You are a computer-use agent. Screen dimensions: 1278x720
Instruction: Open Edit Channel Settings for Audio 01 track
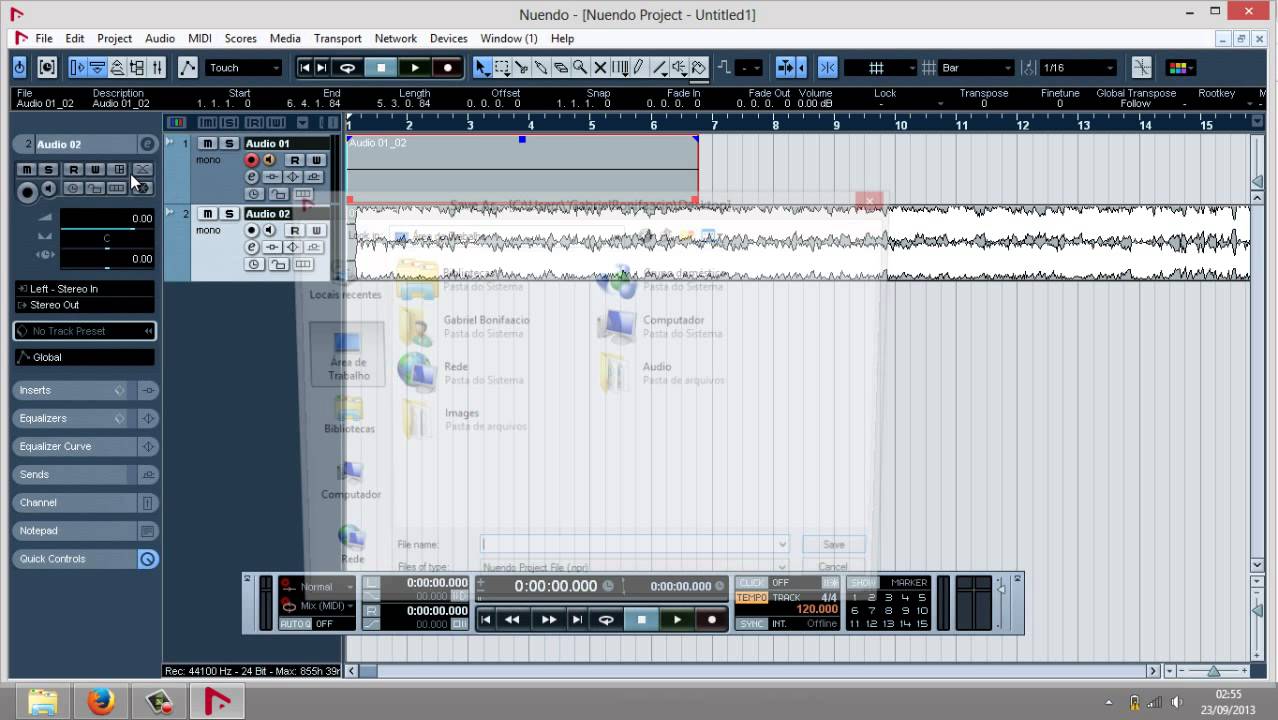(252, 177)
